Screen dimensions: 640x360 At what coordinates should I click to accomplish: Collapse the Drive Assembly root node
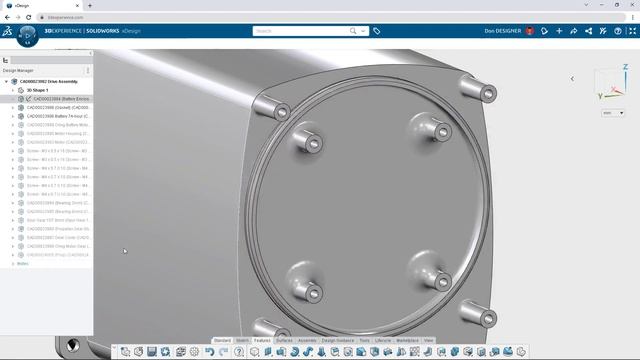click(6, 82)
